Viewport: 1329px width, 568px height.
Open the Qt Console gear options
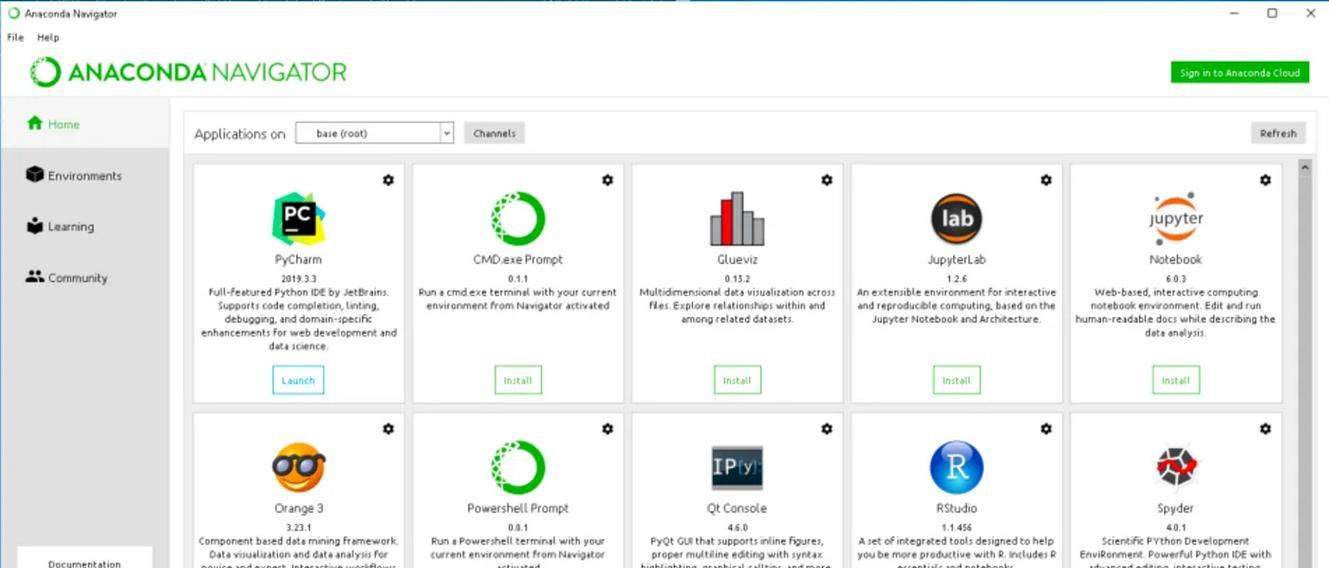(x=826, y=429)
